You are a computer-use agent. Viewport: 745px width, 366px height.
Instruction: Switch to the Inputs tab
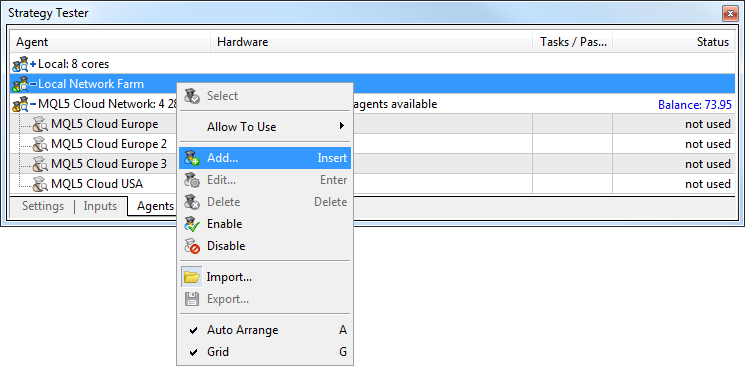click(100, 206)
